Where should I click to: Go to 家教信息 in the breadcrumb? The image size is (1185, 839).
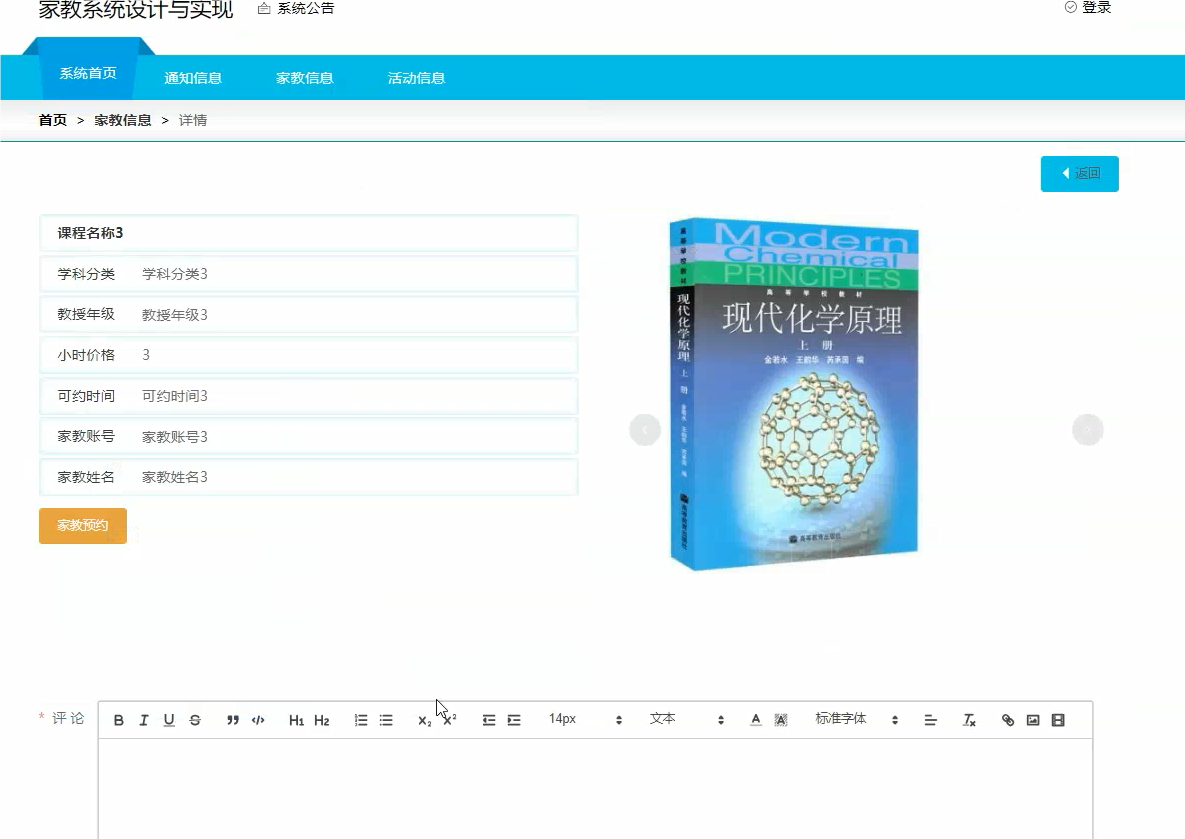(122, 120)
